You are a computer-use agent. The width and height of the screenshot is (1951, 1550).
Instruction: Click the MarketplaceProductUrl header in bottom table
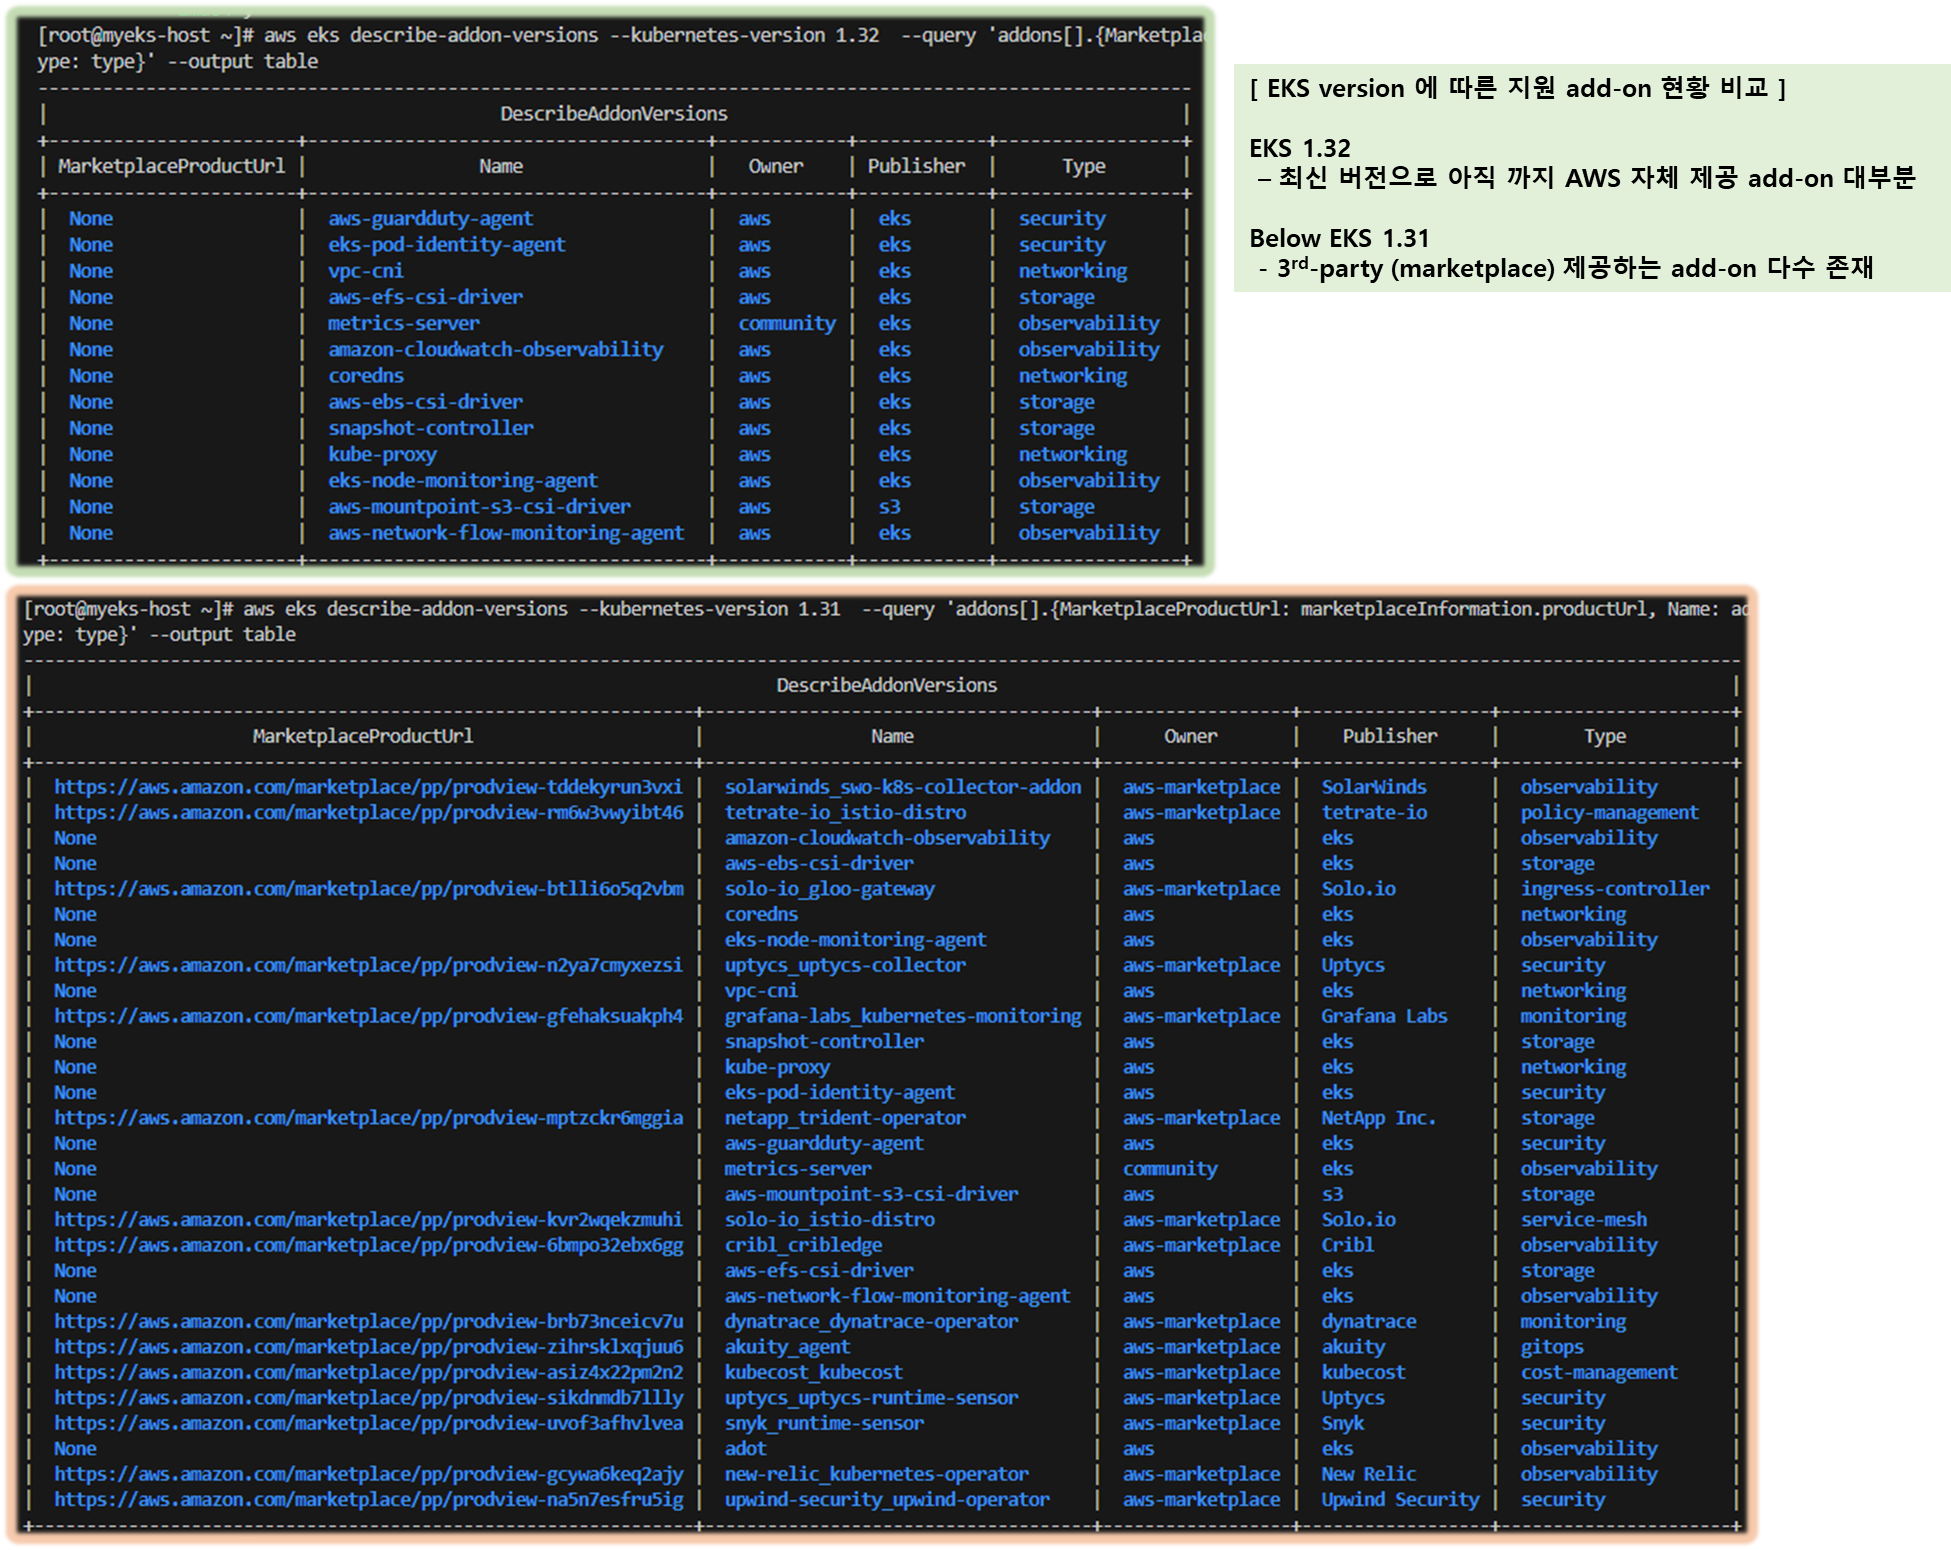coord(362,736)
